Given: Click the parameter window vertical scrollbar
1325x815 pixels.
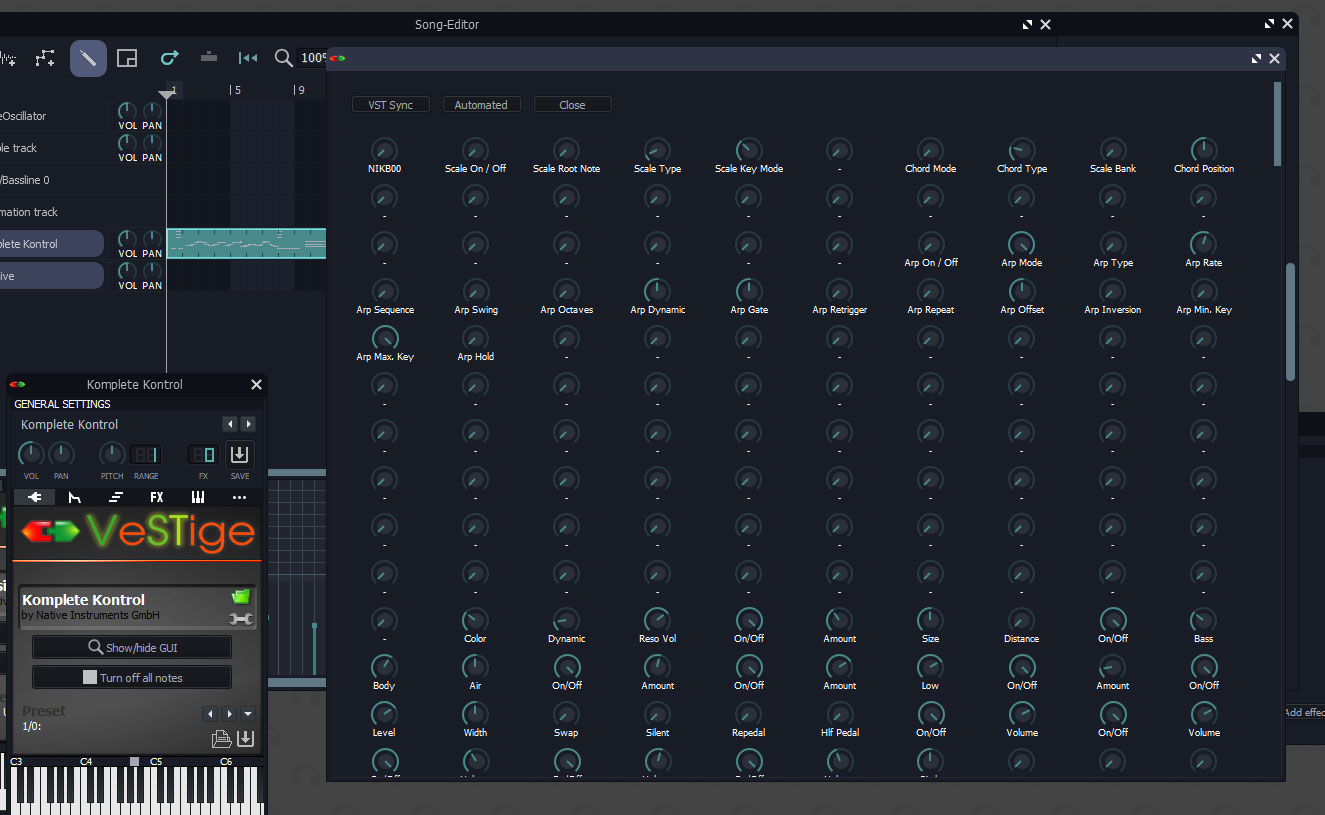Looking at the screenshot, I should (x=1277, y=123).
